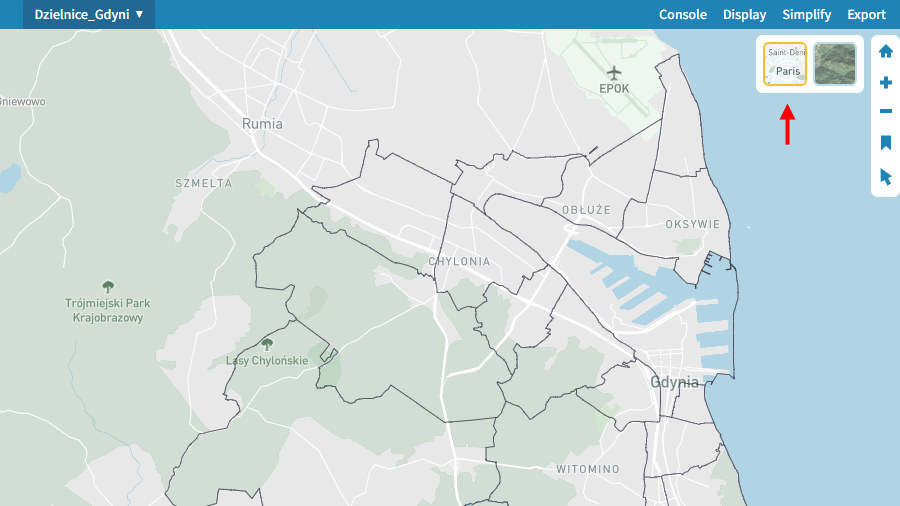Open the Console menu
Image resolution: width=900 pixels, height=506 pixels.
[x=683, y=15]
